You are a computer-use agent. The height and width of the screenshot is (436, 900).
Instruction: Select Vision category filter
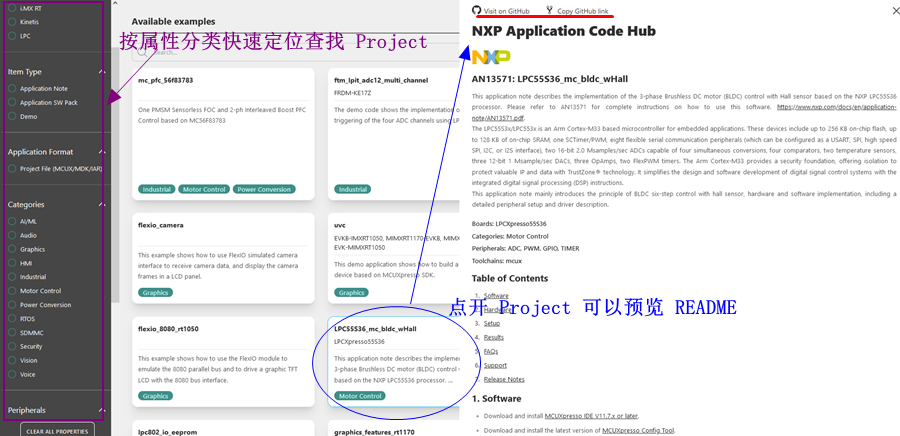(x=13, y=360)
